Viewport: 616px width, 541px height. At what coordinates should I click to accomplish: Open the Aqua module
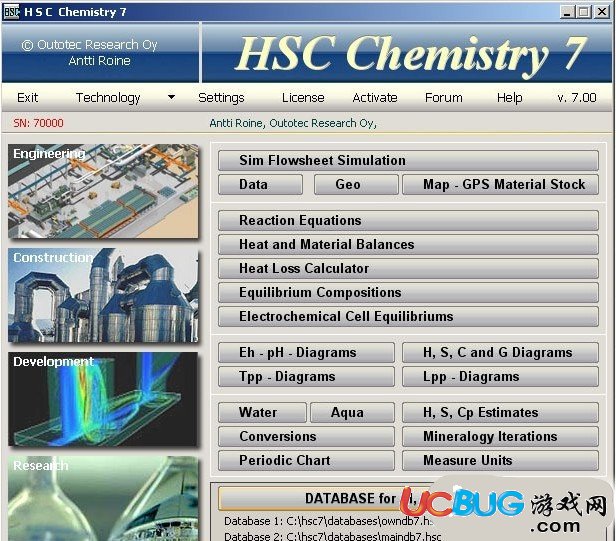tap(352, 413)
